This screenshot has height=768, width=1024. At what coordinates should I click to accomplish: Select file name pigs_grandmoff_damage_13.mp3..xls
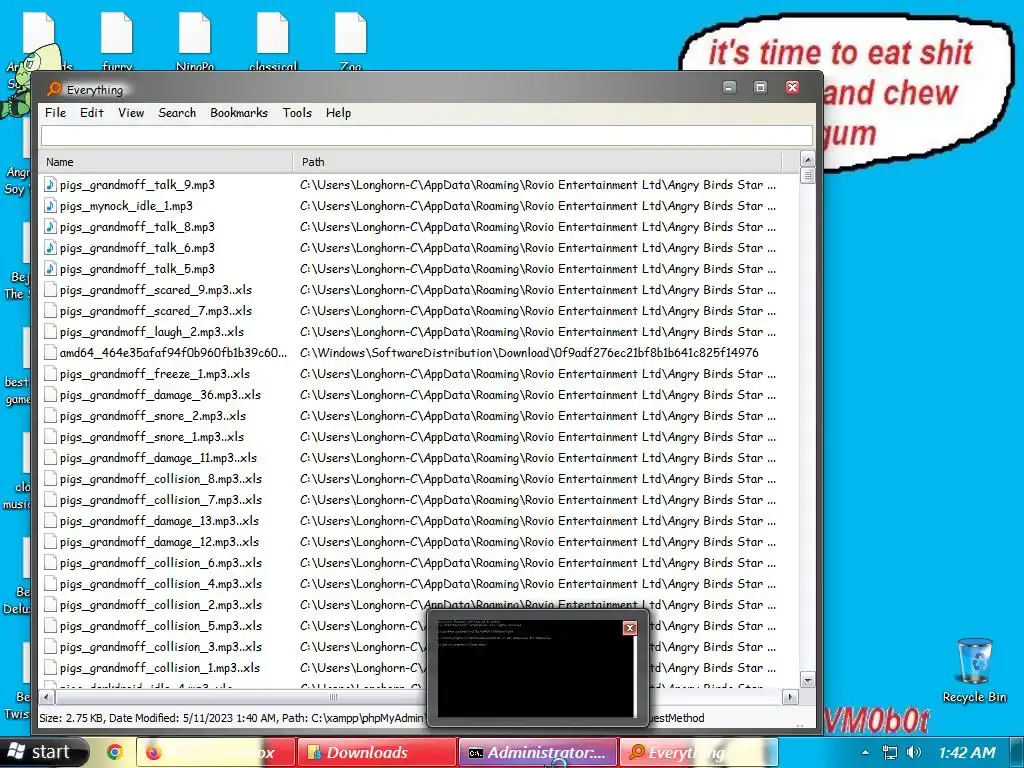point(159,521)
